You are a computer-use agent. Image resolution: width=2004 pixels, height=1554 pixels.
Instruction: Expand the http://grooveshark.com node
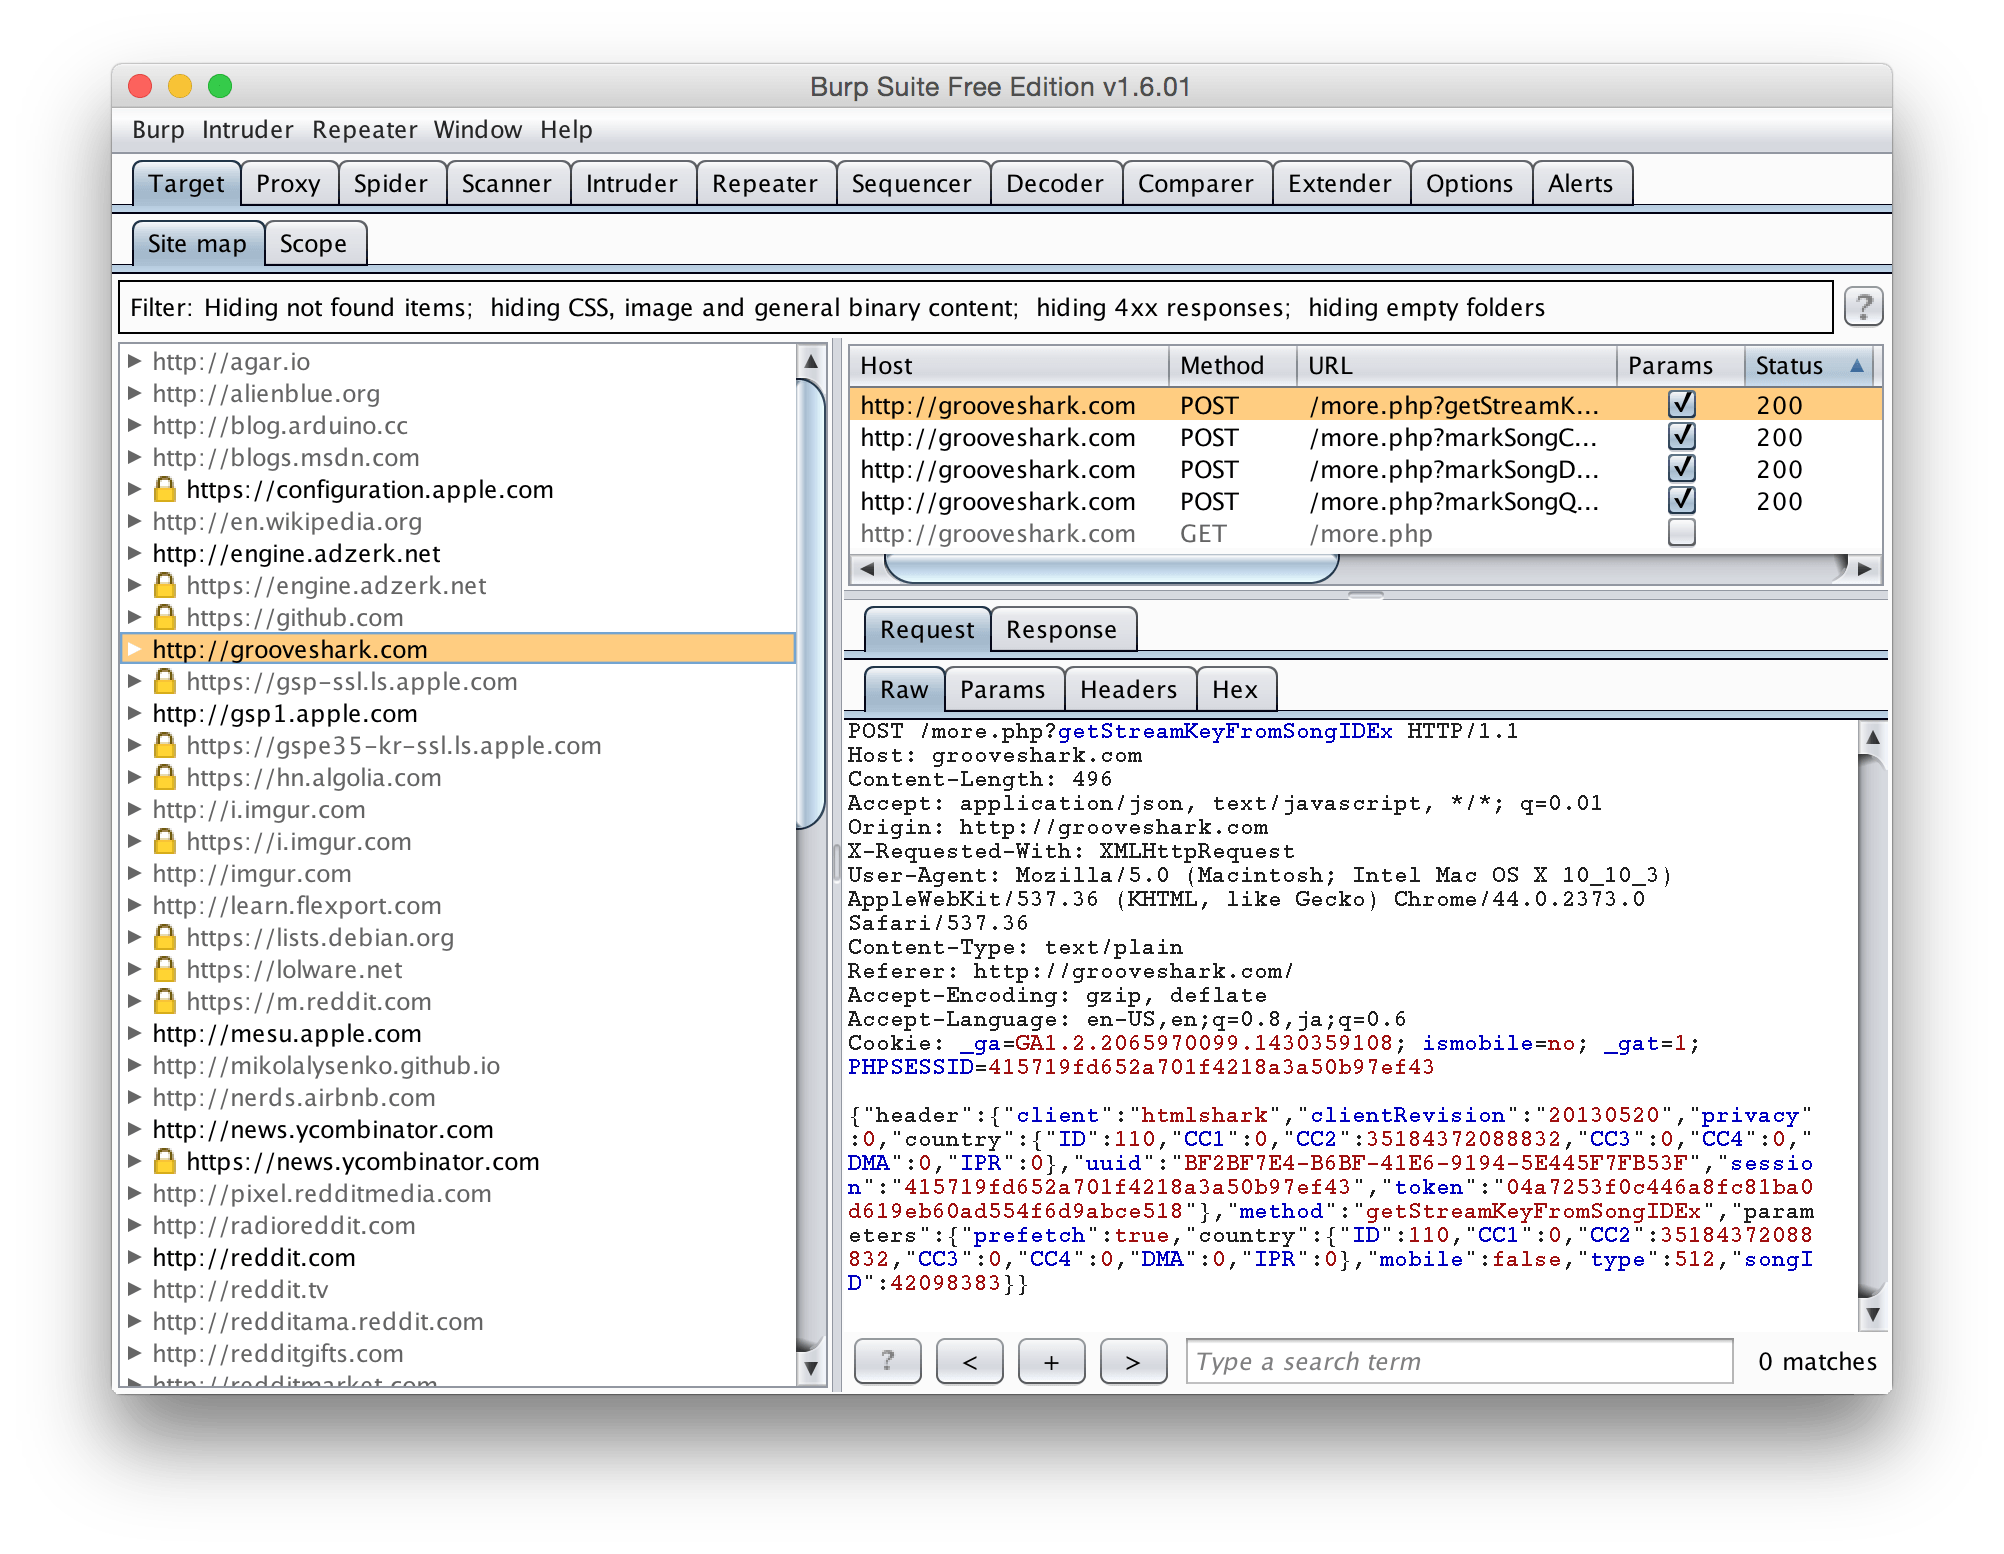(134, 649)
